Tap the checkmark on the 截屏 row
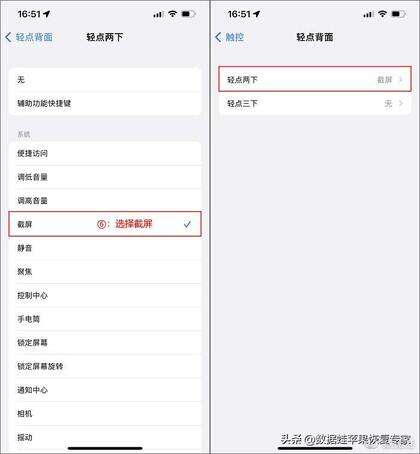 [187, 224]
